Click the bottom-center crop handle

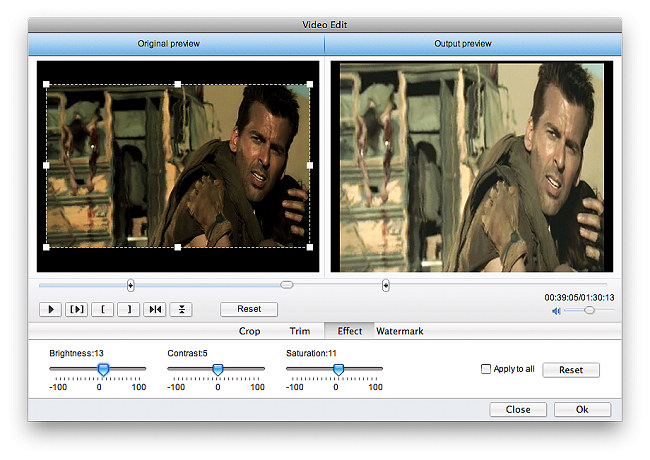click(x=178, y=247)
